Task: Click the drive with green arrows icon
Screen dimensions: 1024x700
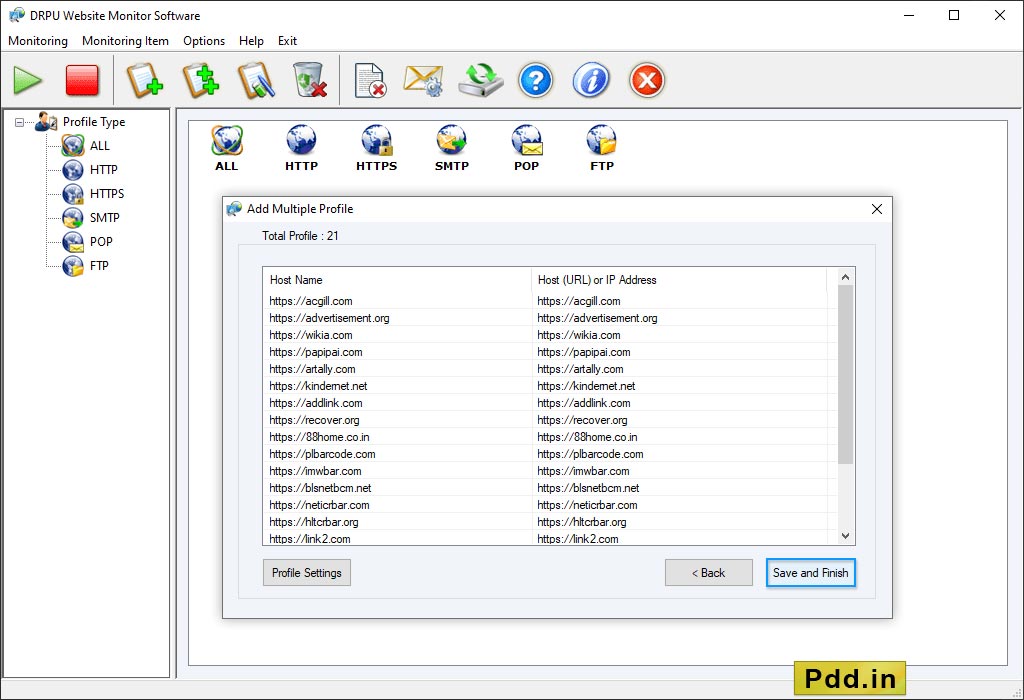Action: point(481,81)
